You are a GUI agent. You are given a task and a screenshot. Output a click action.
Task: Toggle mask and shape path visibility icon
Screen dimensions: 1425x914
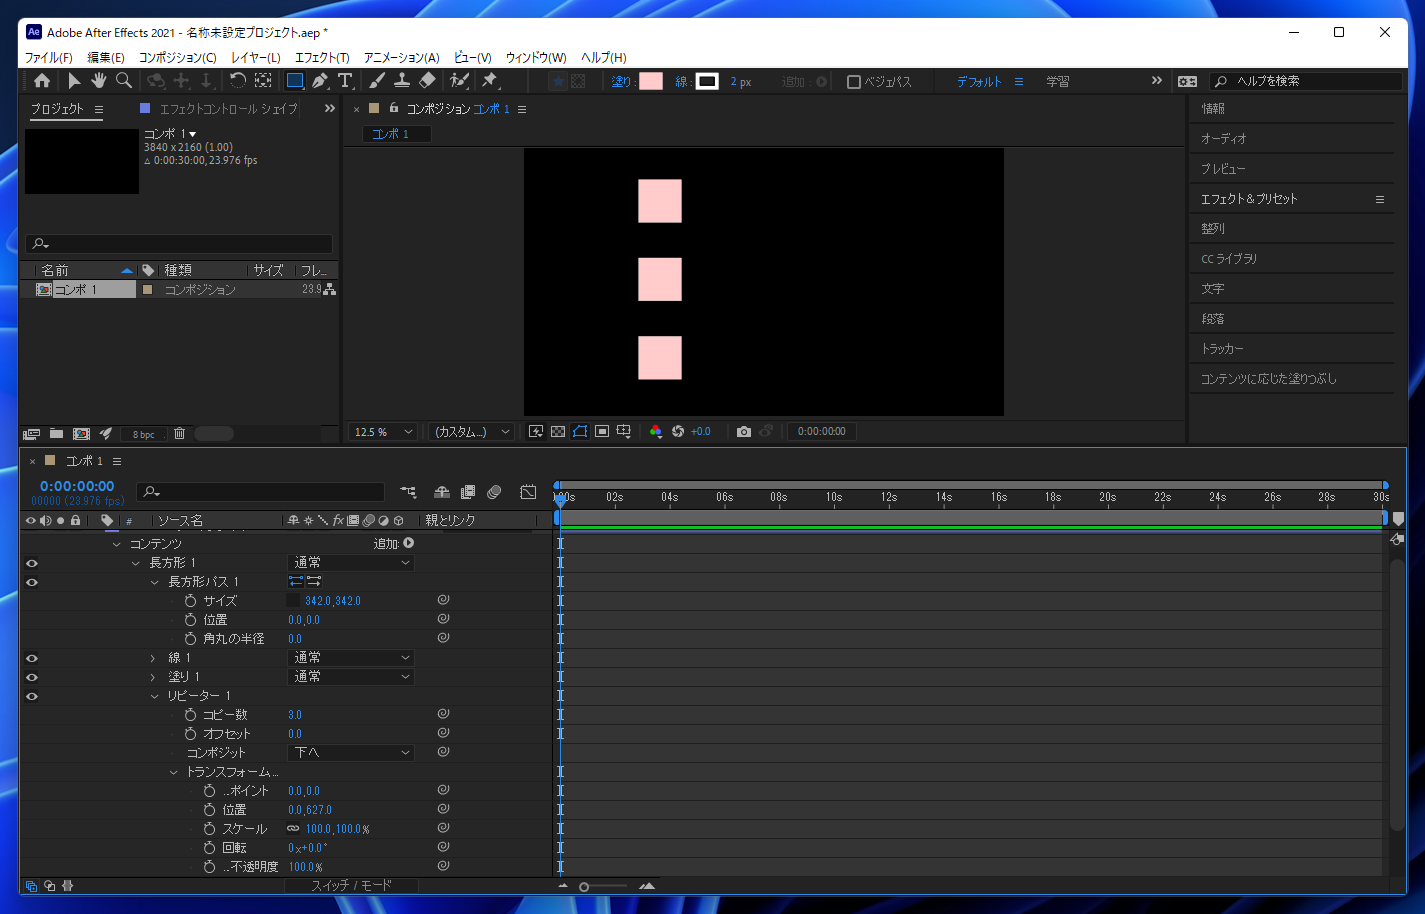(x=580, y=432)
